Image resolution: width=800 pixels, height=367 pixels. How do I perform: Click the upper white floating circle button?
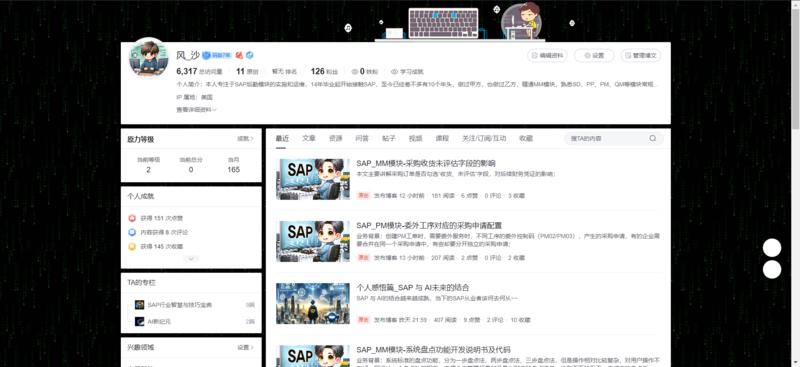[772, 248]
